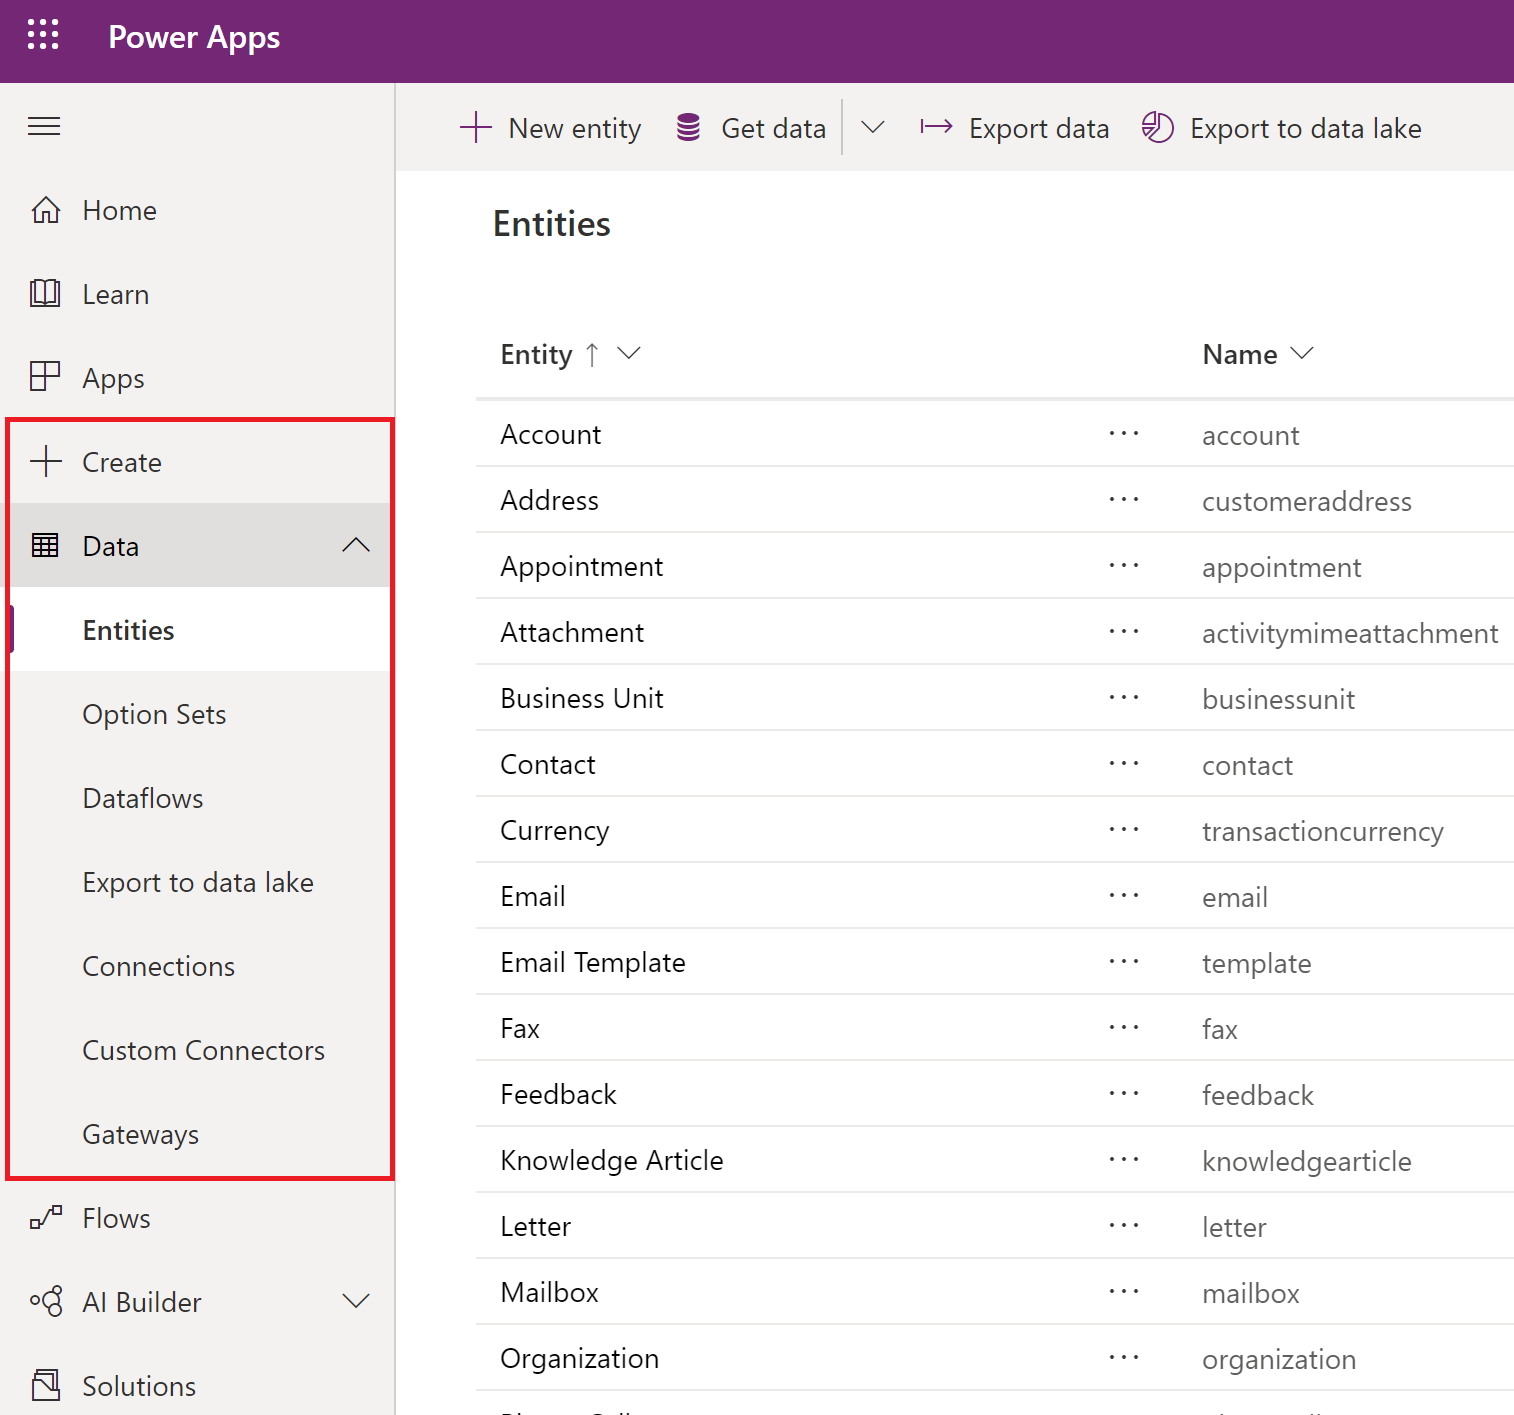
Task: Click the 'mailbox' name cell
Action: pos(1250,1293)
